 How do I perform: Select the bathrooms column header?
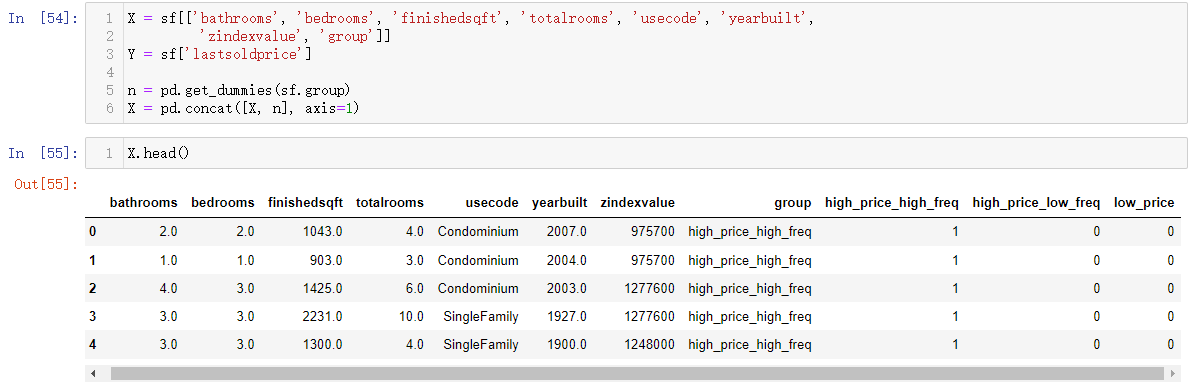tap(143, 203)
